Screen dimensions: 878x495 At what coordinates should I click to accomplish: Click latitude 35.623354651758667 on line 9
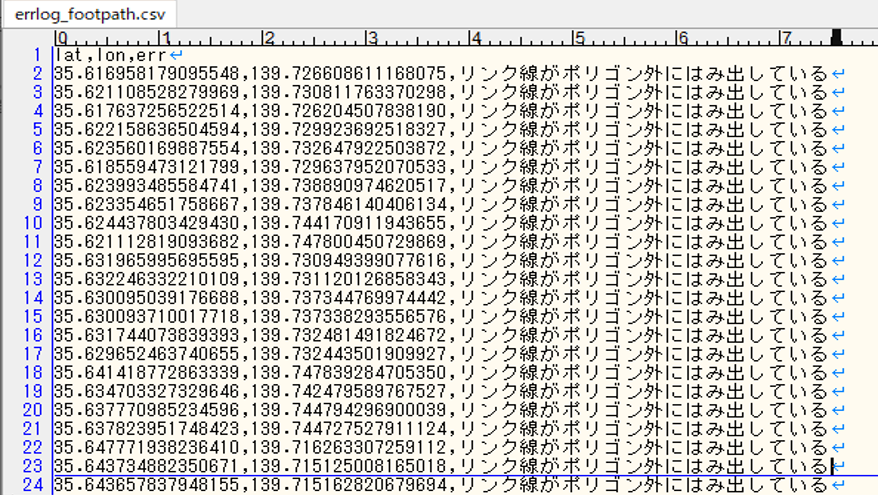147,204
